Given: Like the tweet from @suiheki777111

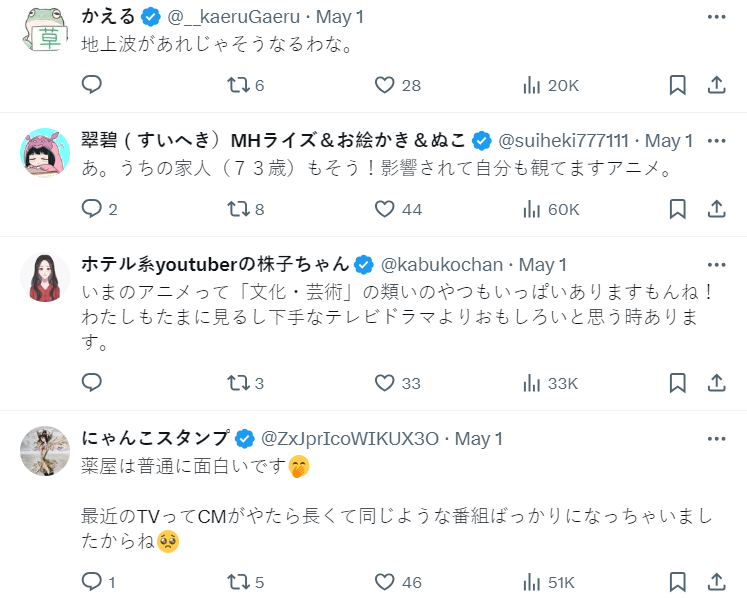Looking at the screenshot, I should [x=385, y=209].
